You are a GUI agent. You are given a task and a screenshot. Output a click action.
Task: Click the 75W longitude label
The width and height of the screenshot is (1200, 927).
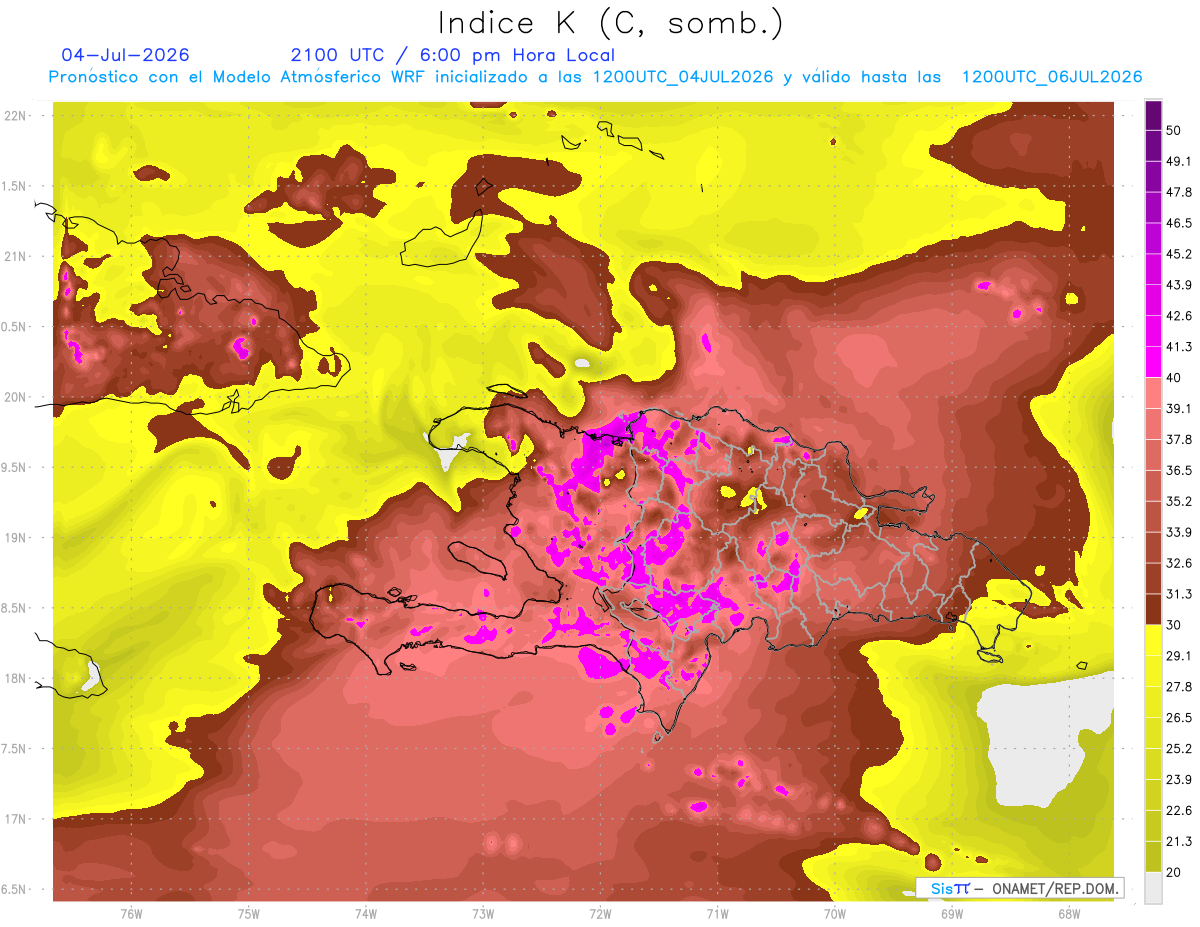coord(249,914)
